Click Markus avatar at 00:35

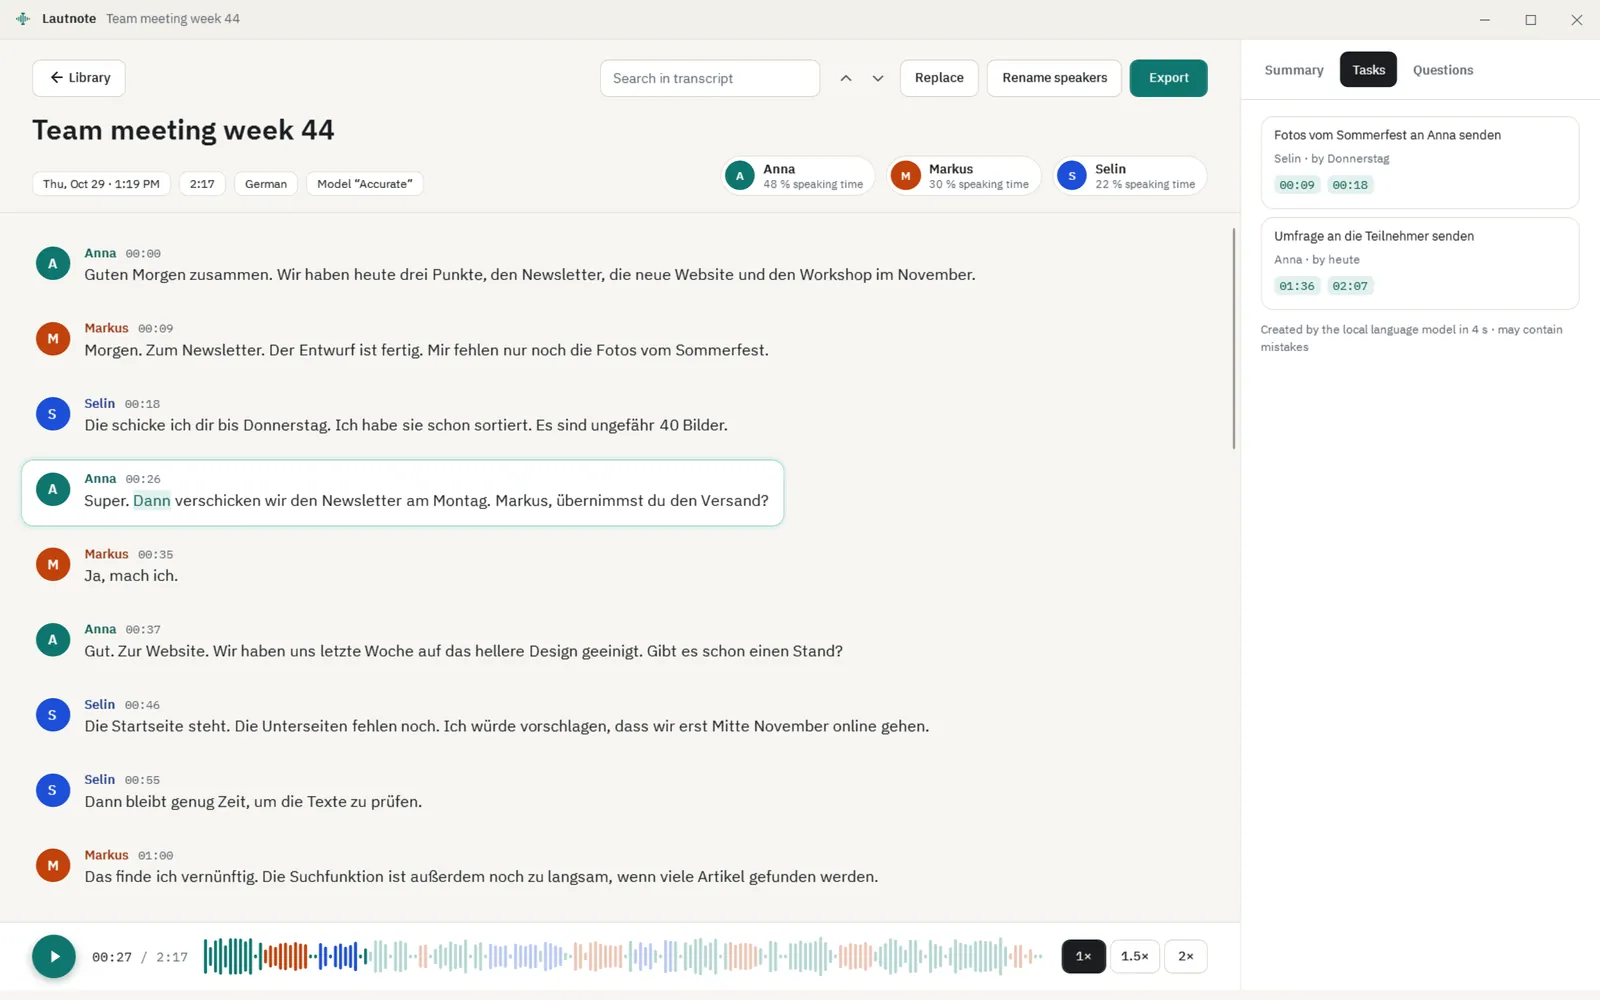click(x=53, y=565)
